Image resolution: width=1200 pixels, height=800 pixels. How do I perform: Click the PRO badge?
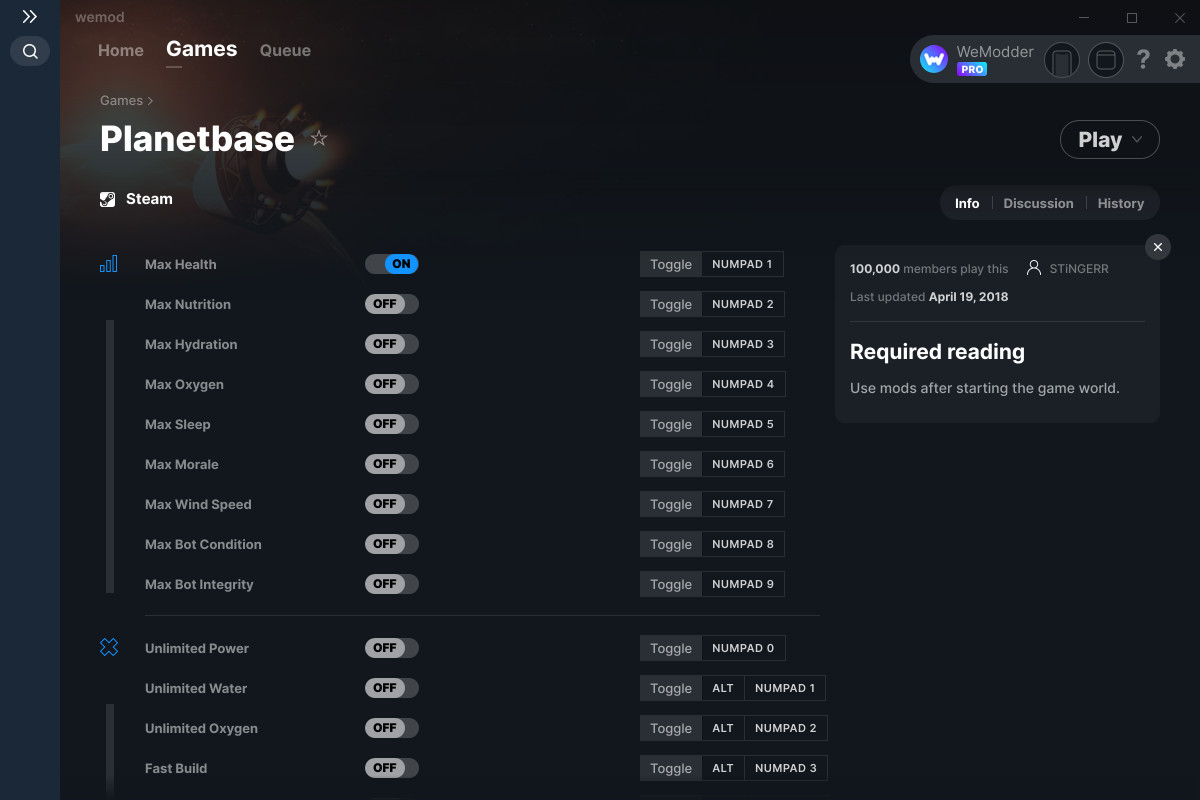tap(972, 69)
